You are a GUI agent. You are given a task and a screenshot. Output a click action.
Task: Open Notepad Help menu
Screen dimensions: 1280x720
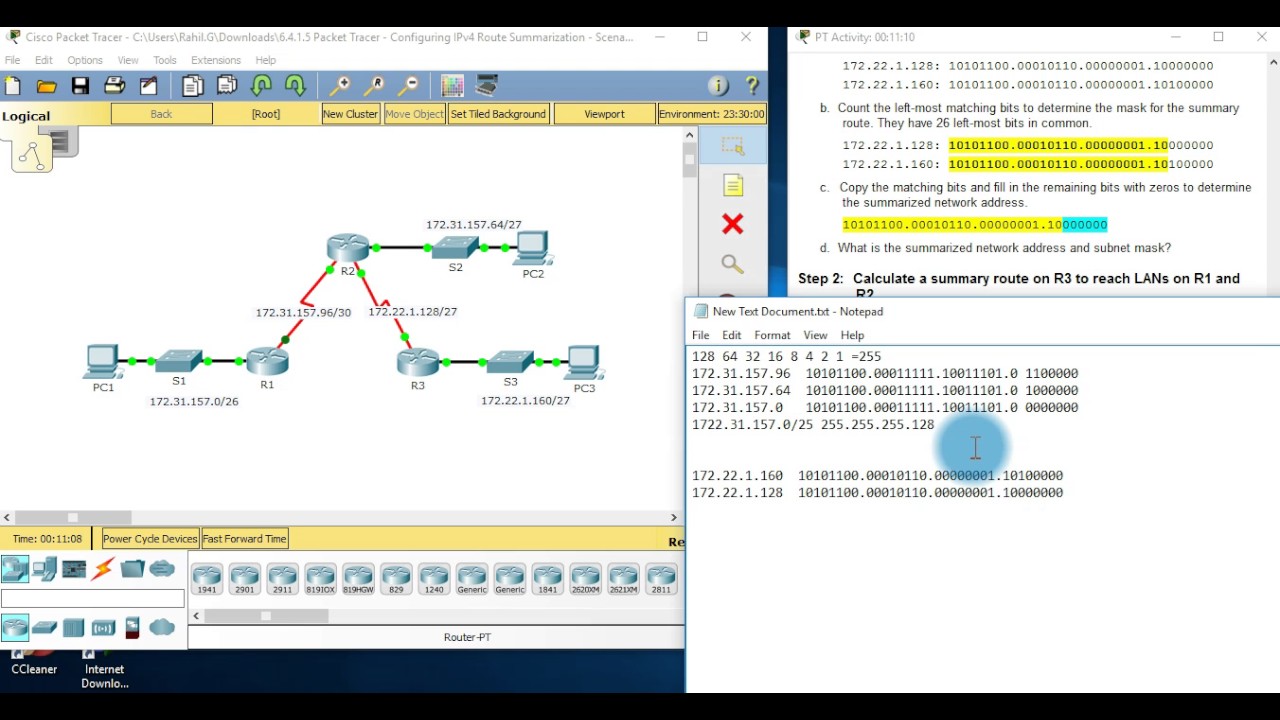(852, 335)
